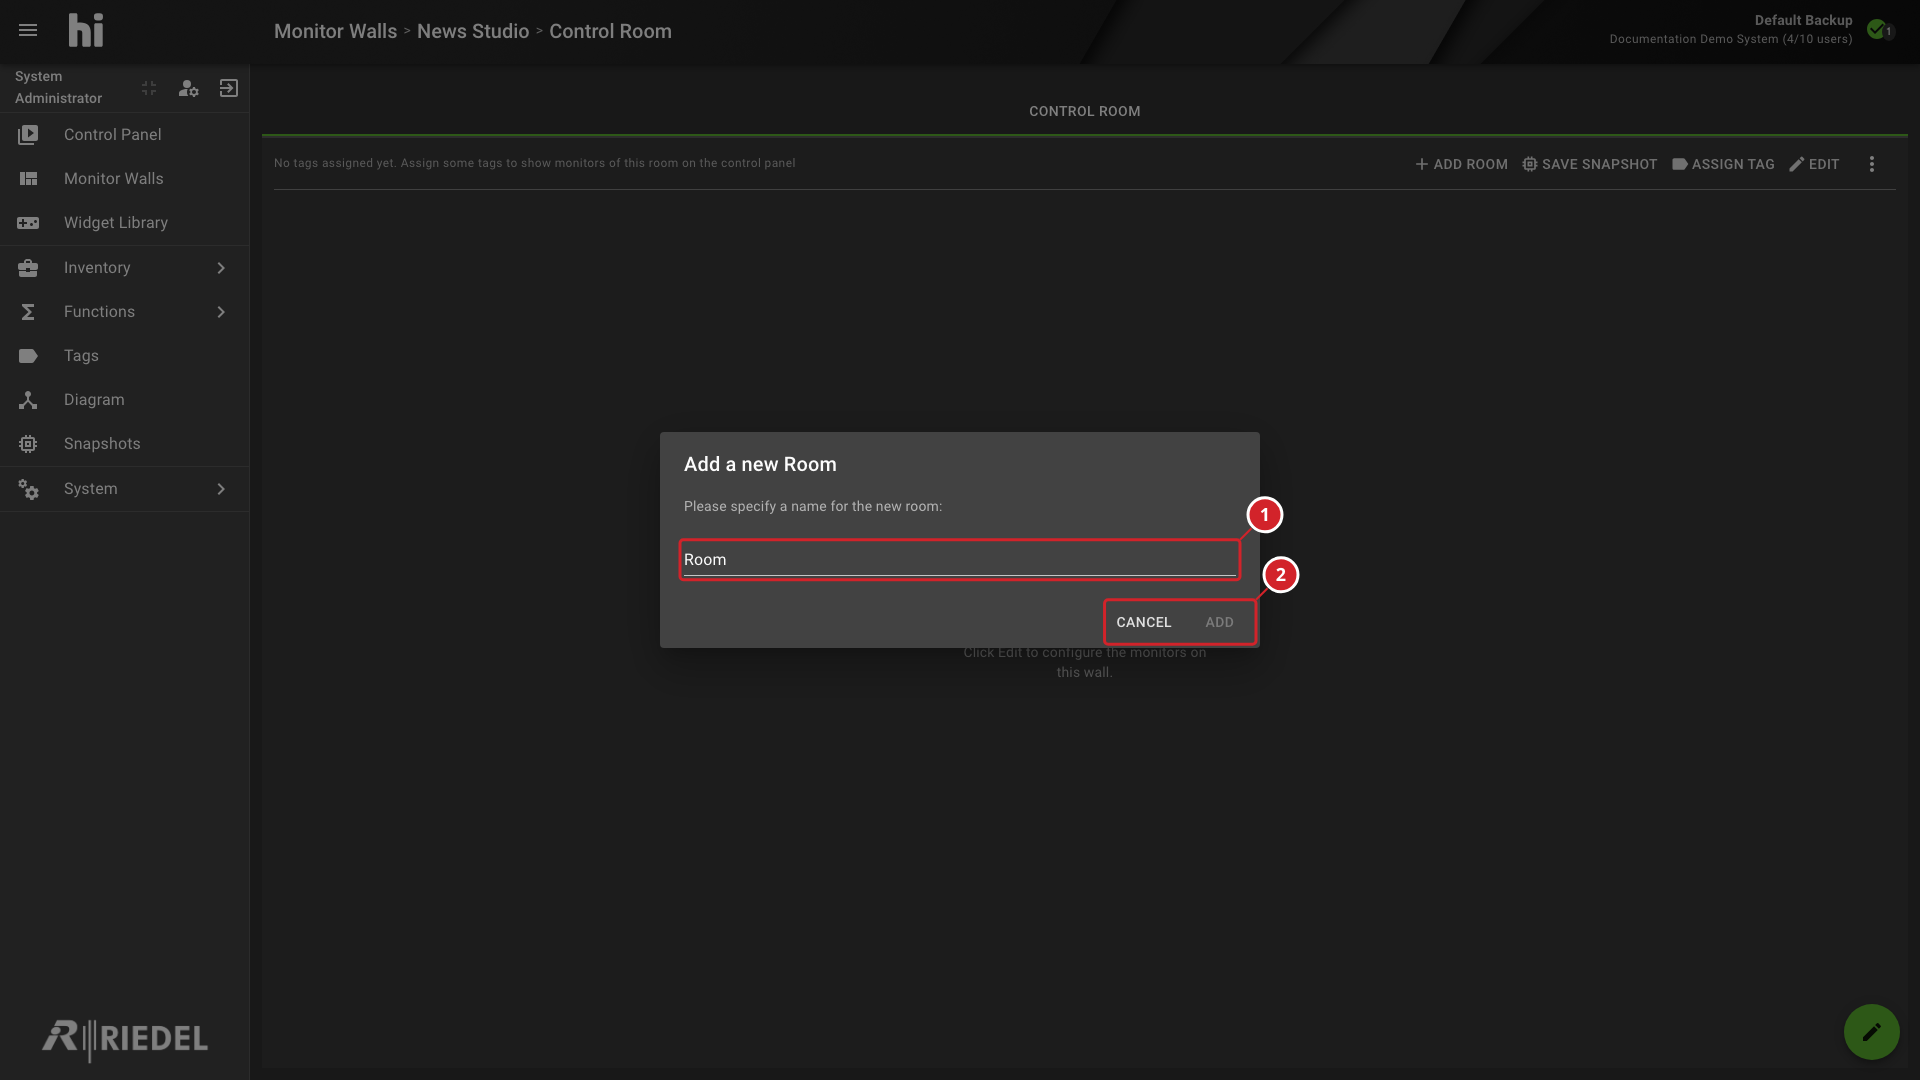
Task: Click News Studio breadcrumb link
Action: tap(473, 31)
